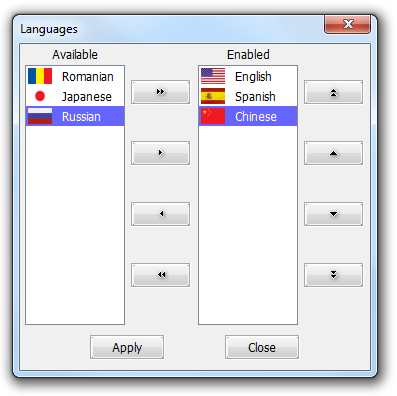Click the Spanish flag icon
This screenshot has width=397, height=396.
point(213,96)
